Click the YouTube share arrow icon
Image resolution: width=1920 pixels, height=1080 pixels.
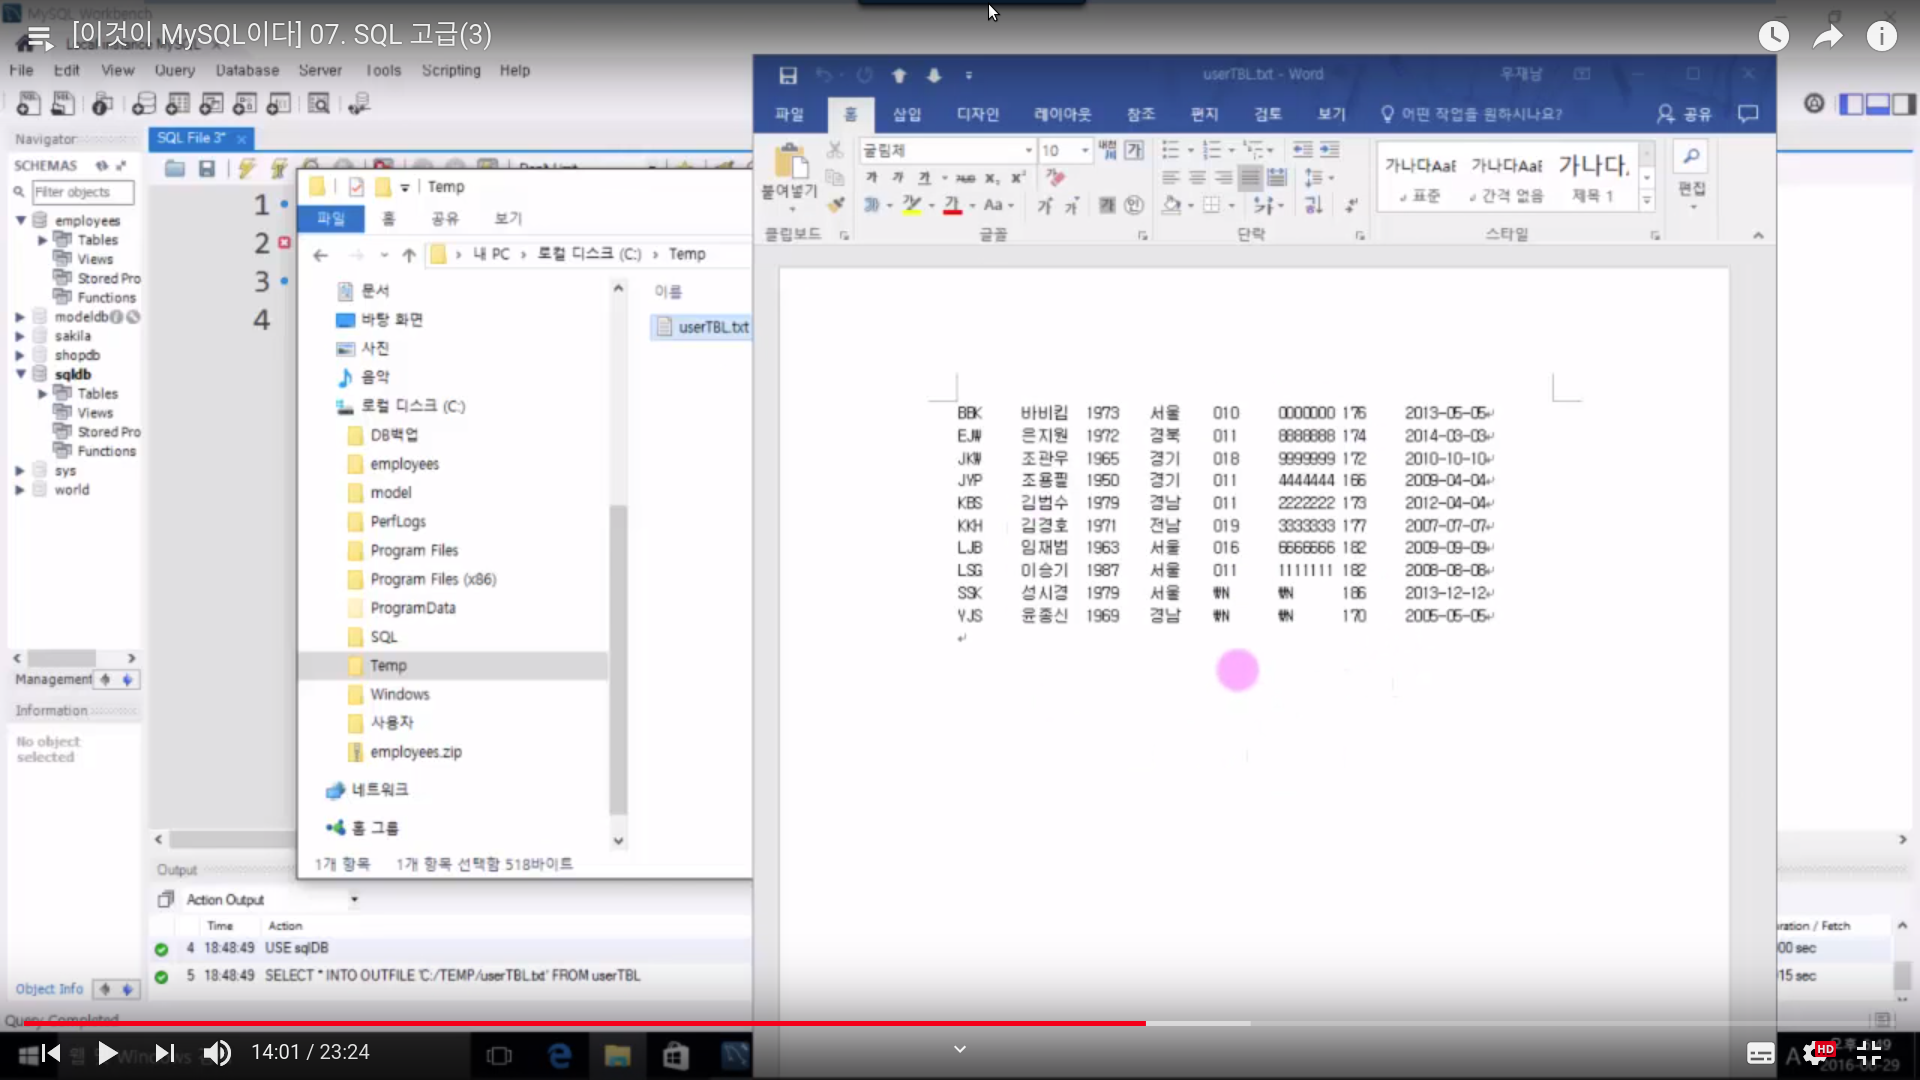1828,37
